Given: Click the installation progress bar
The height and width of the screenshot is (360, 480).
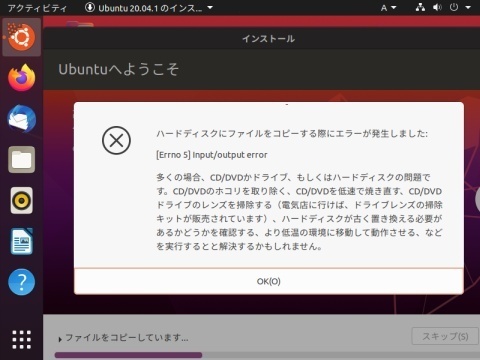Looking at the screenshot, I should [x=267, y=355].
